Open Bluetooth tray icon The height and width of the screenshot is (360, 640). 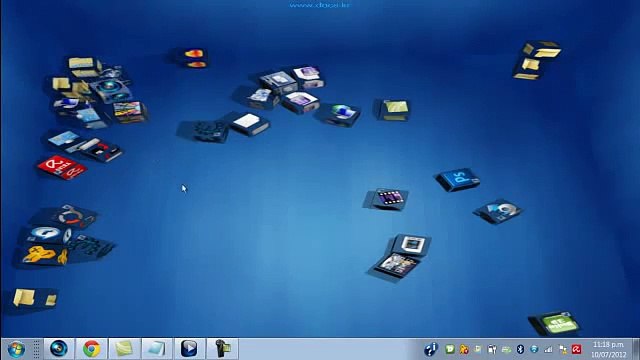click(x=520, y=349)
